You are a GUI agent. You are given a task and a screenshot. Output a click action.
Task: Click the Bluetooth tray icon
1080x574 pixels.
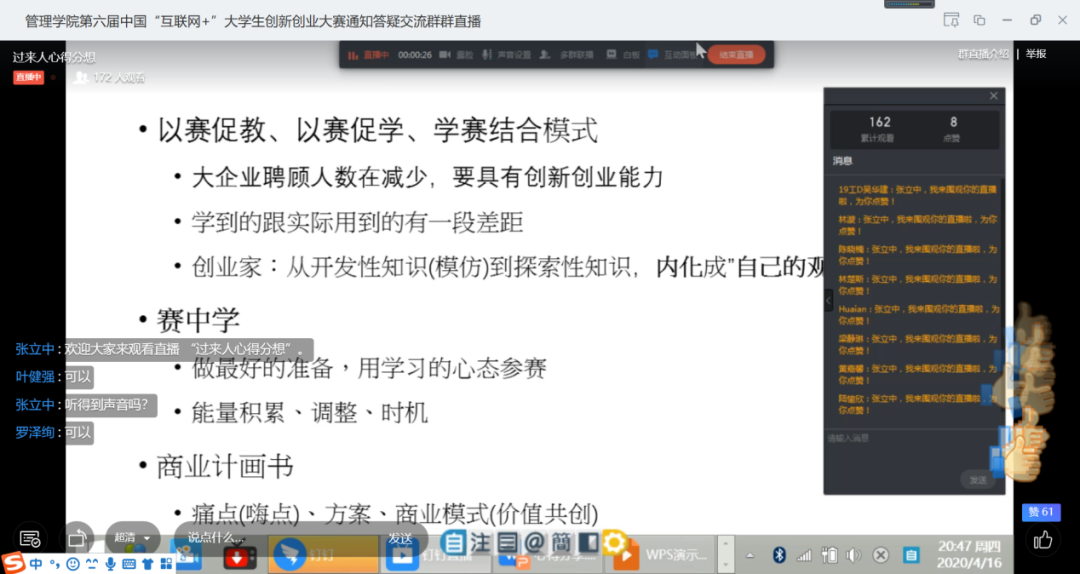[x=778, y=554]
